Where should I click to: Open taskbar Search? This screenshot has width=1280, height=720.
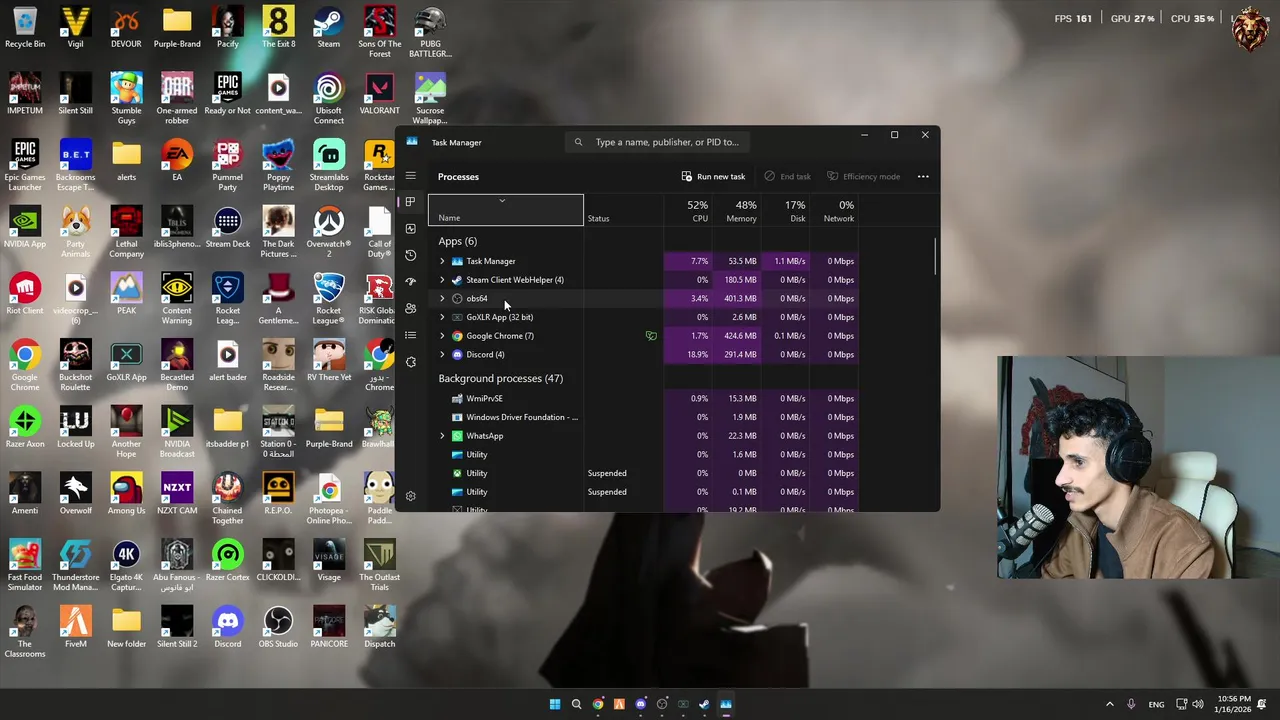576,704
